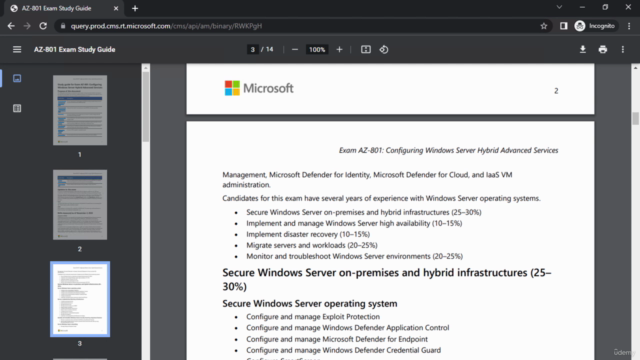Screen dimensions: 640x360
Task: Click 'Configure and manage Microsoft Defender for Endpoint'
Action: [337, 339]
